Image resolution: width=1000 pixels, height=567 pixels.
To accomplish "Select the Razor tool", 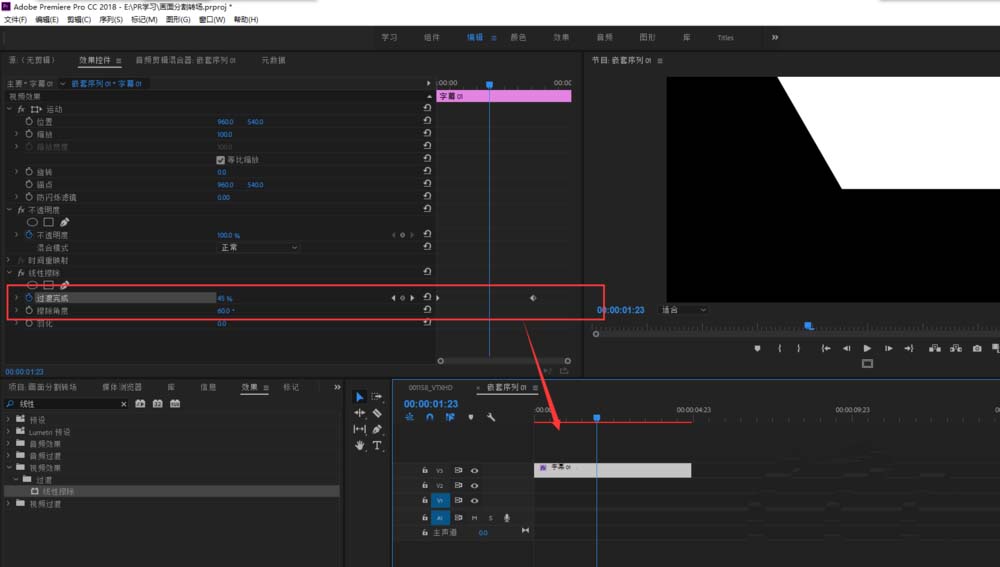I will (377, 413).
